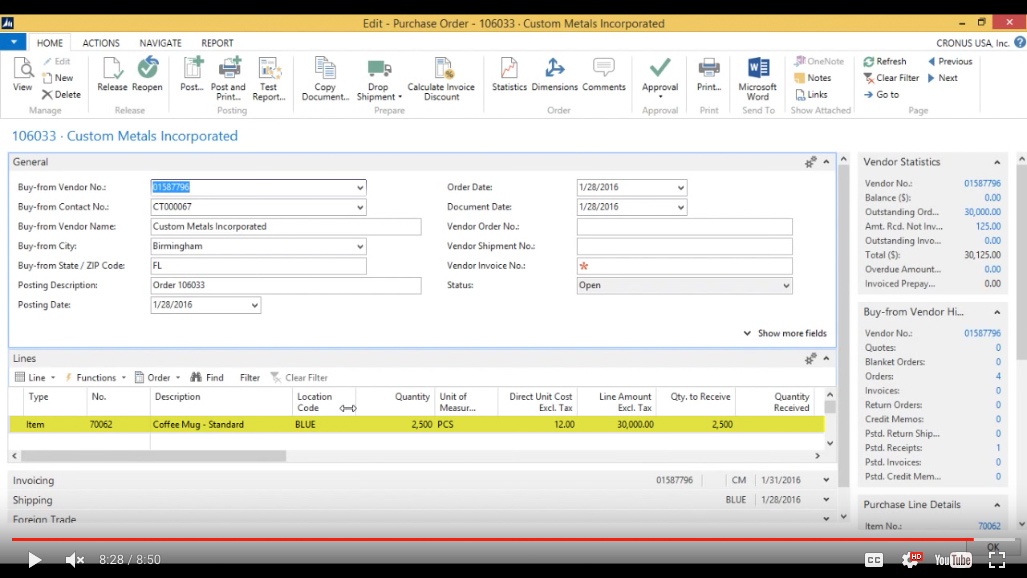The height and width of the screenshot is (578, 1027).
Task: Switch to the ACTIONS tab
Action: click(101, 43)
